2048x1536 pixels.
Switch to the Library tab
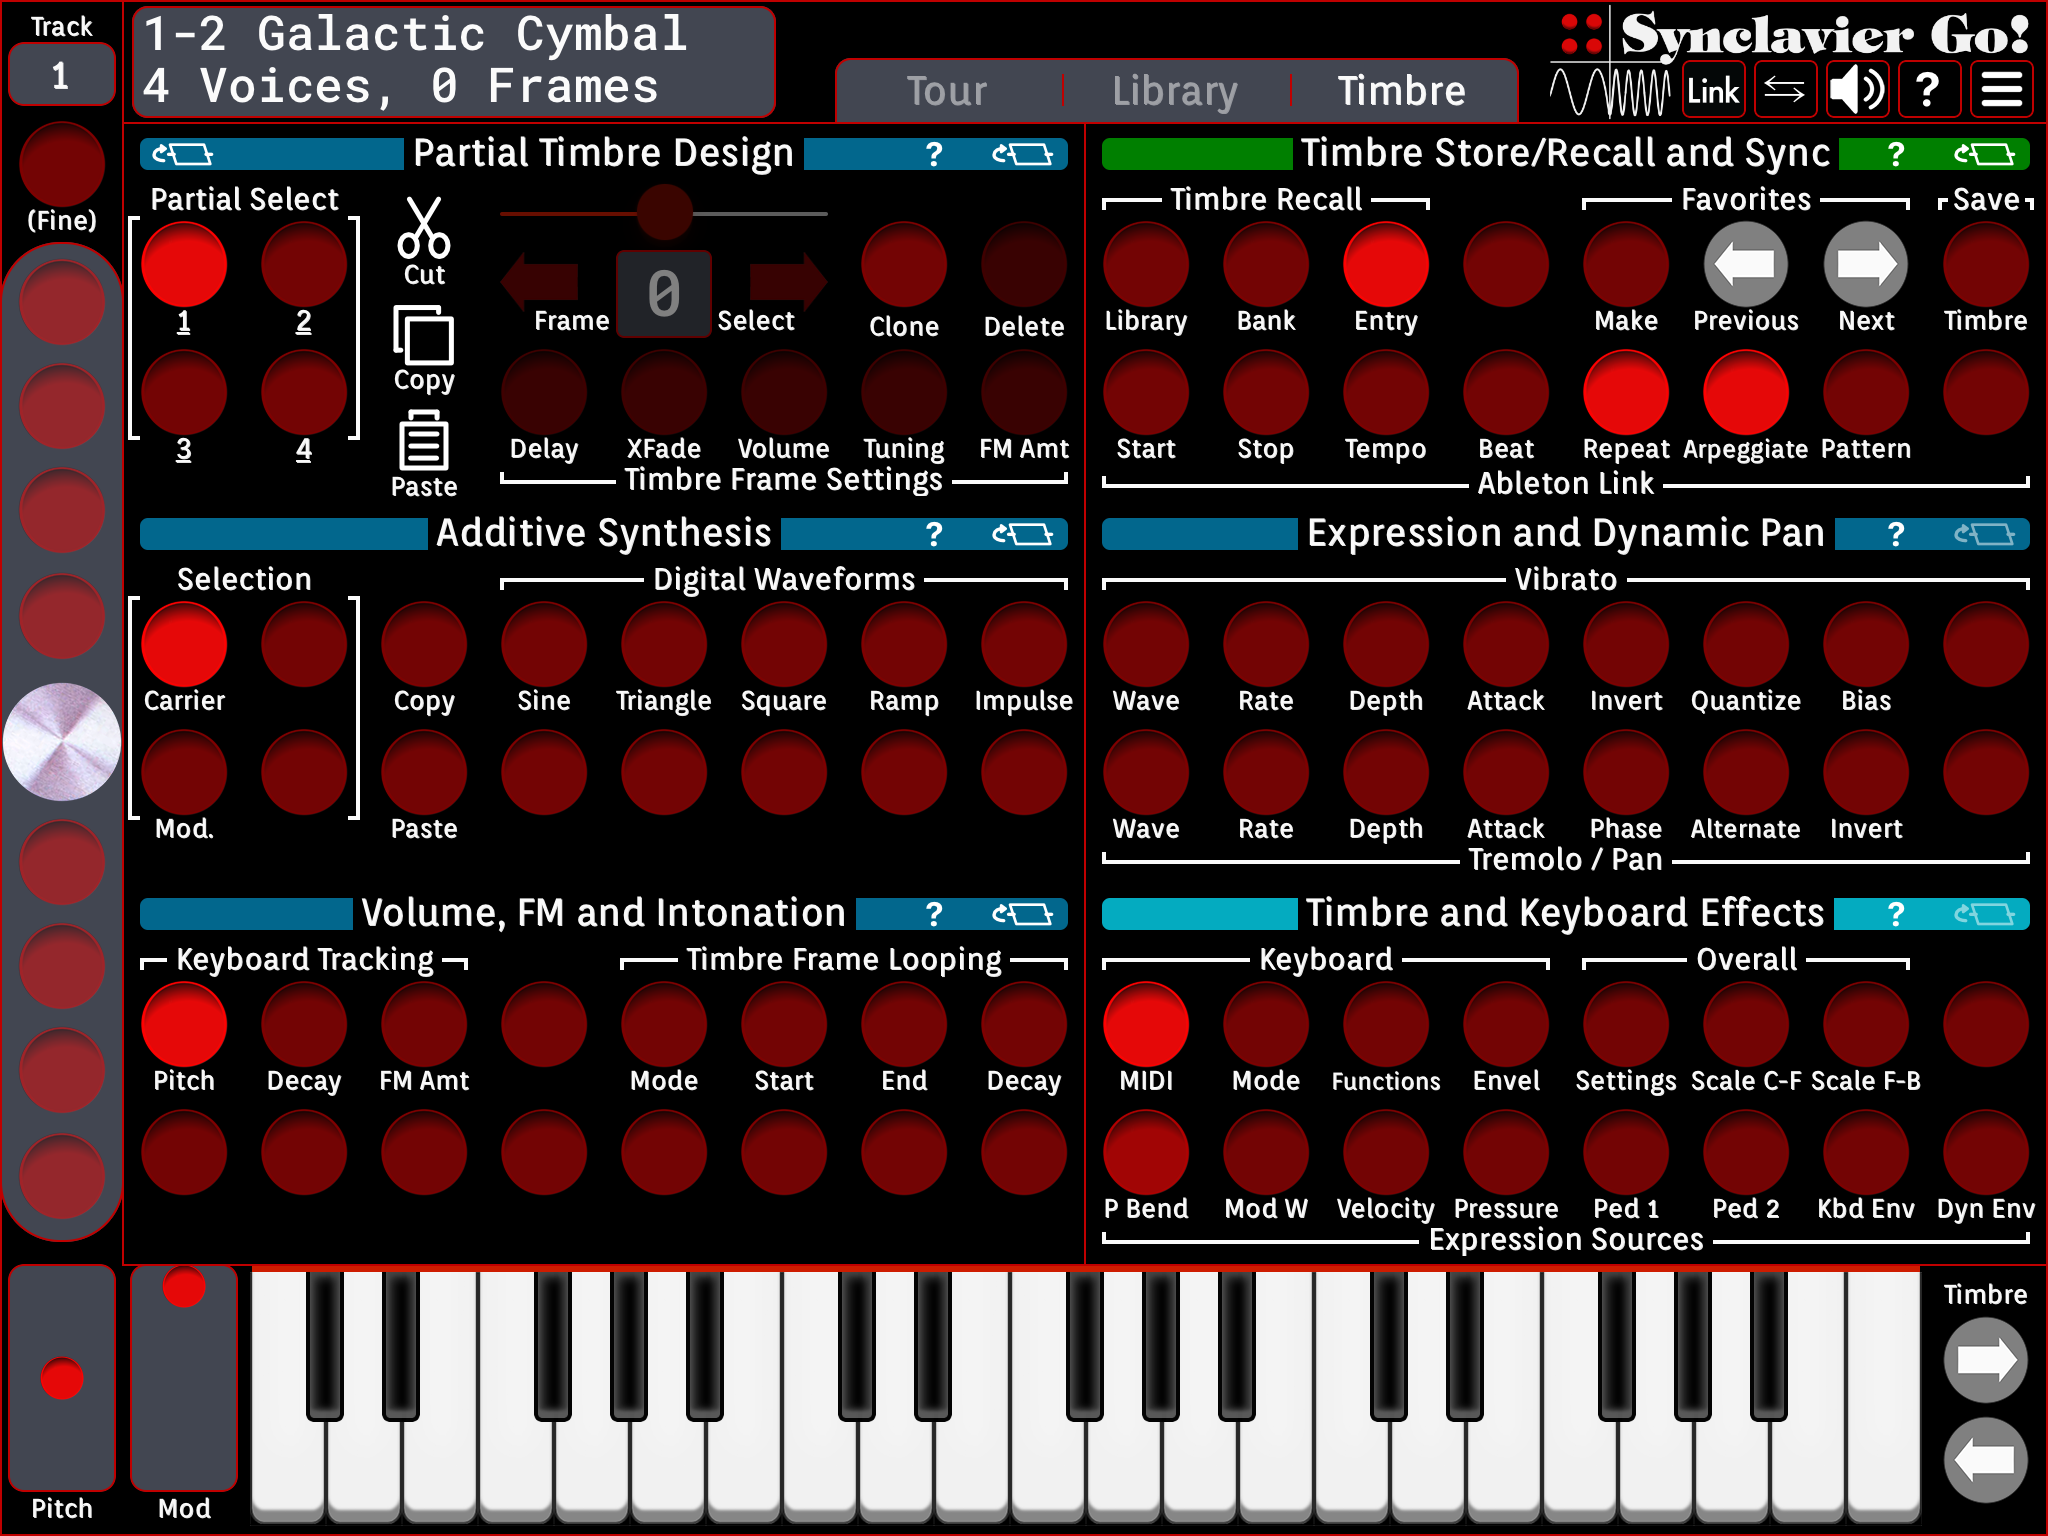1174,90
